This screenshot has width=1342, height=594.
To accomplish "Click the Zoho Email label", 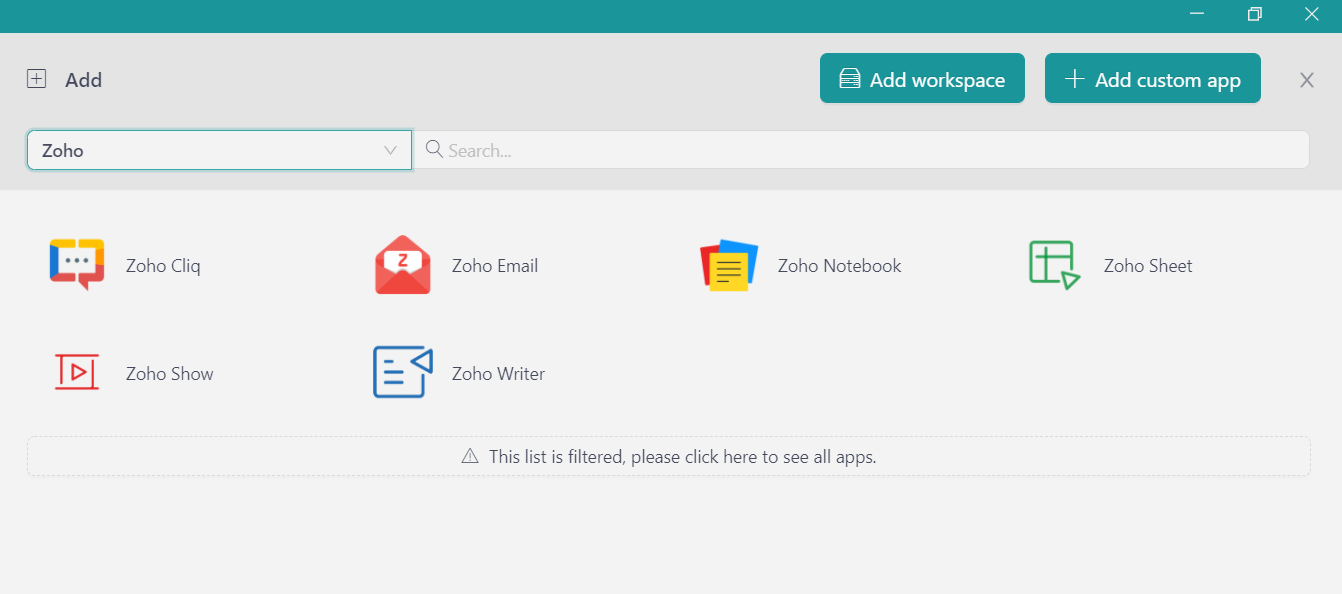I will [x=495, y=265].
